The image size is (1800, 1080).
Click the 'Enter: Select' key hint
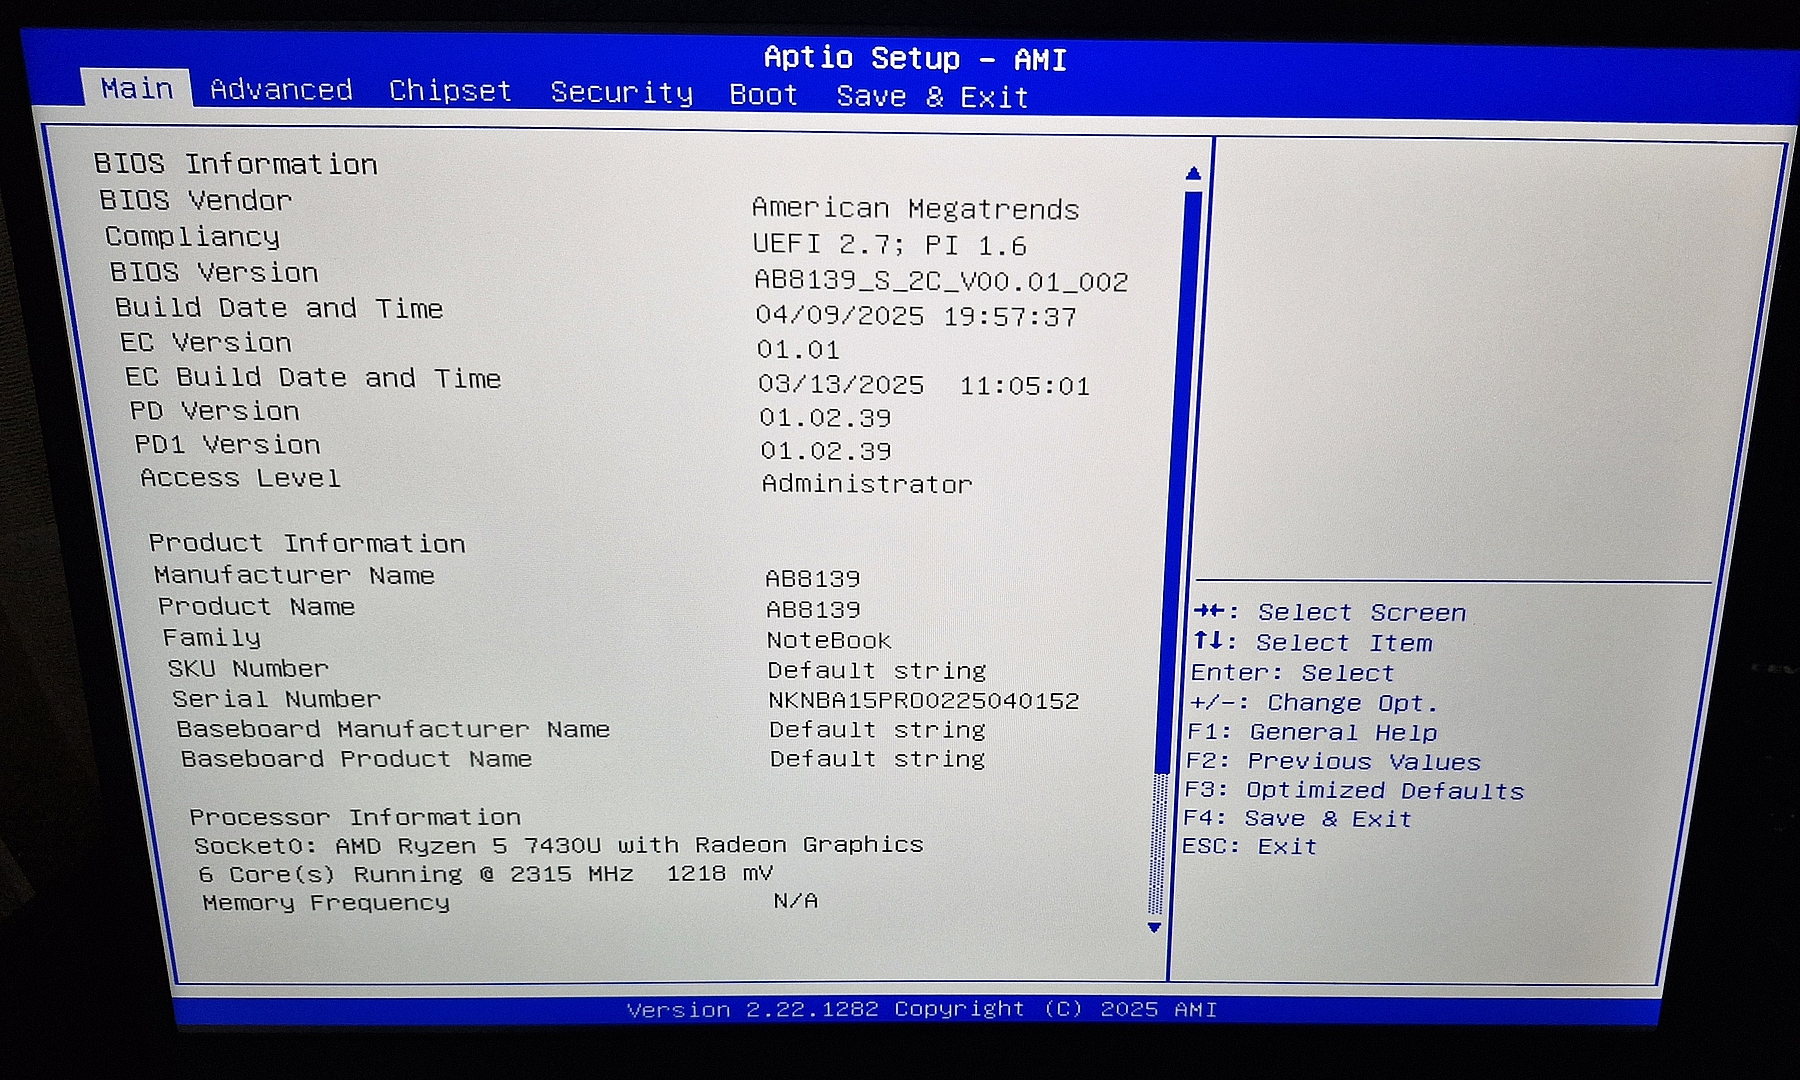tap(1292, 672)
